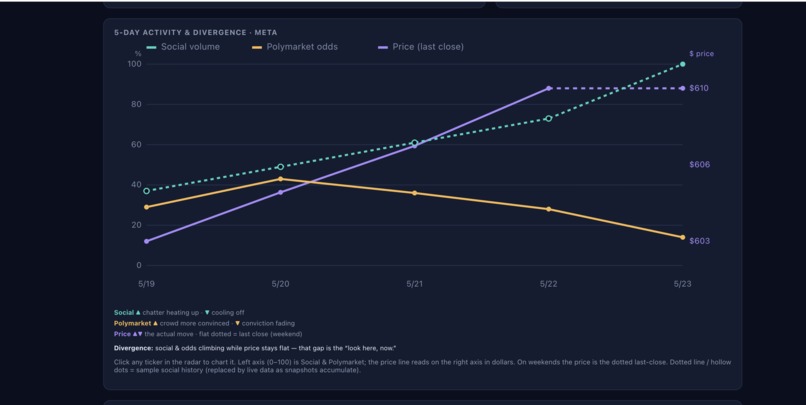Select the Polymarket odds peak at 5/20

pos(280,179)
